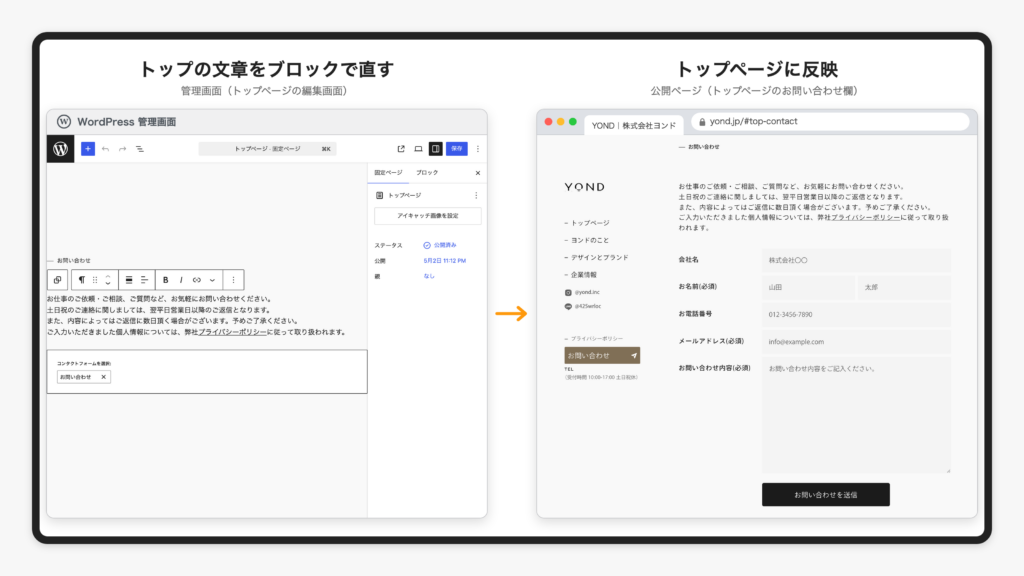Click お問い合わせを送信 submit button
This screenshot has height=576, width=1024.
pos(825,494)
